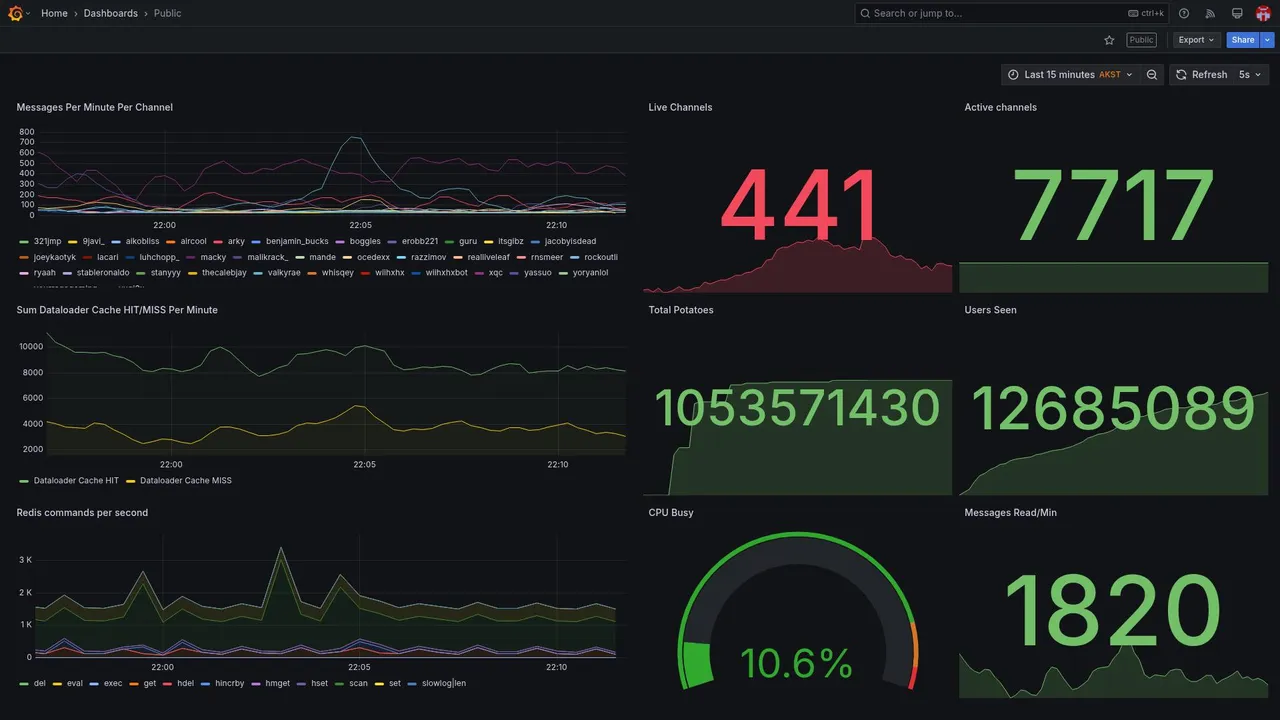This screenshot has width=1280, height=720.
Task: Click the Public badge
Action: [1141, 40]
